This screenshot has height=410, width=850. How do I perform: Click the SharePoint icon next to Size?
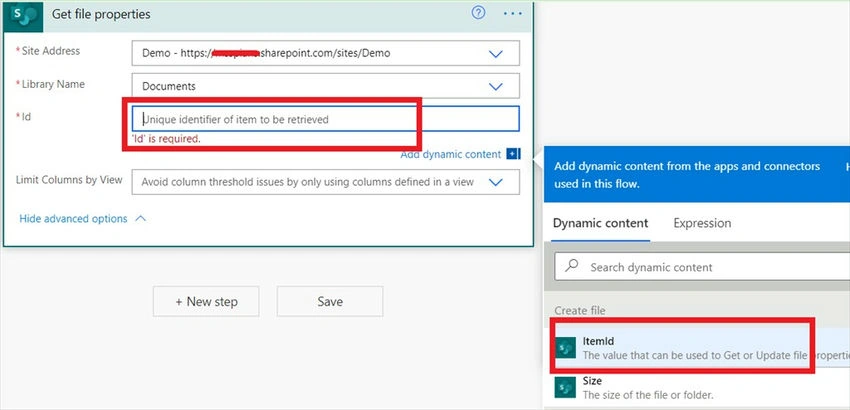pyautogui.click(x=565, y=388)
